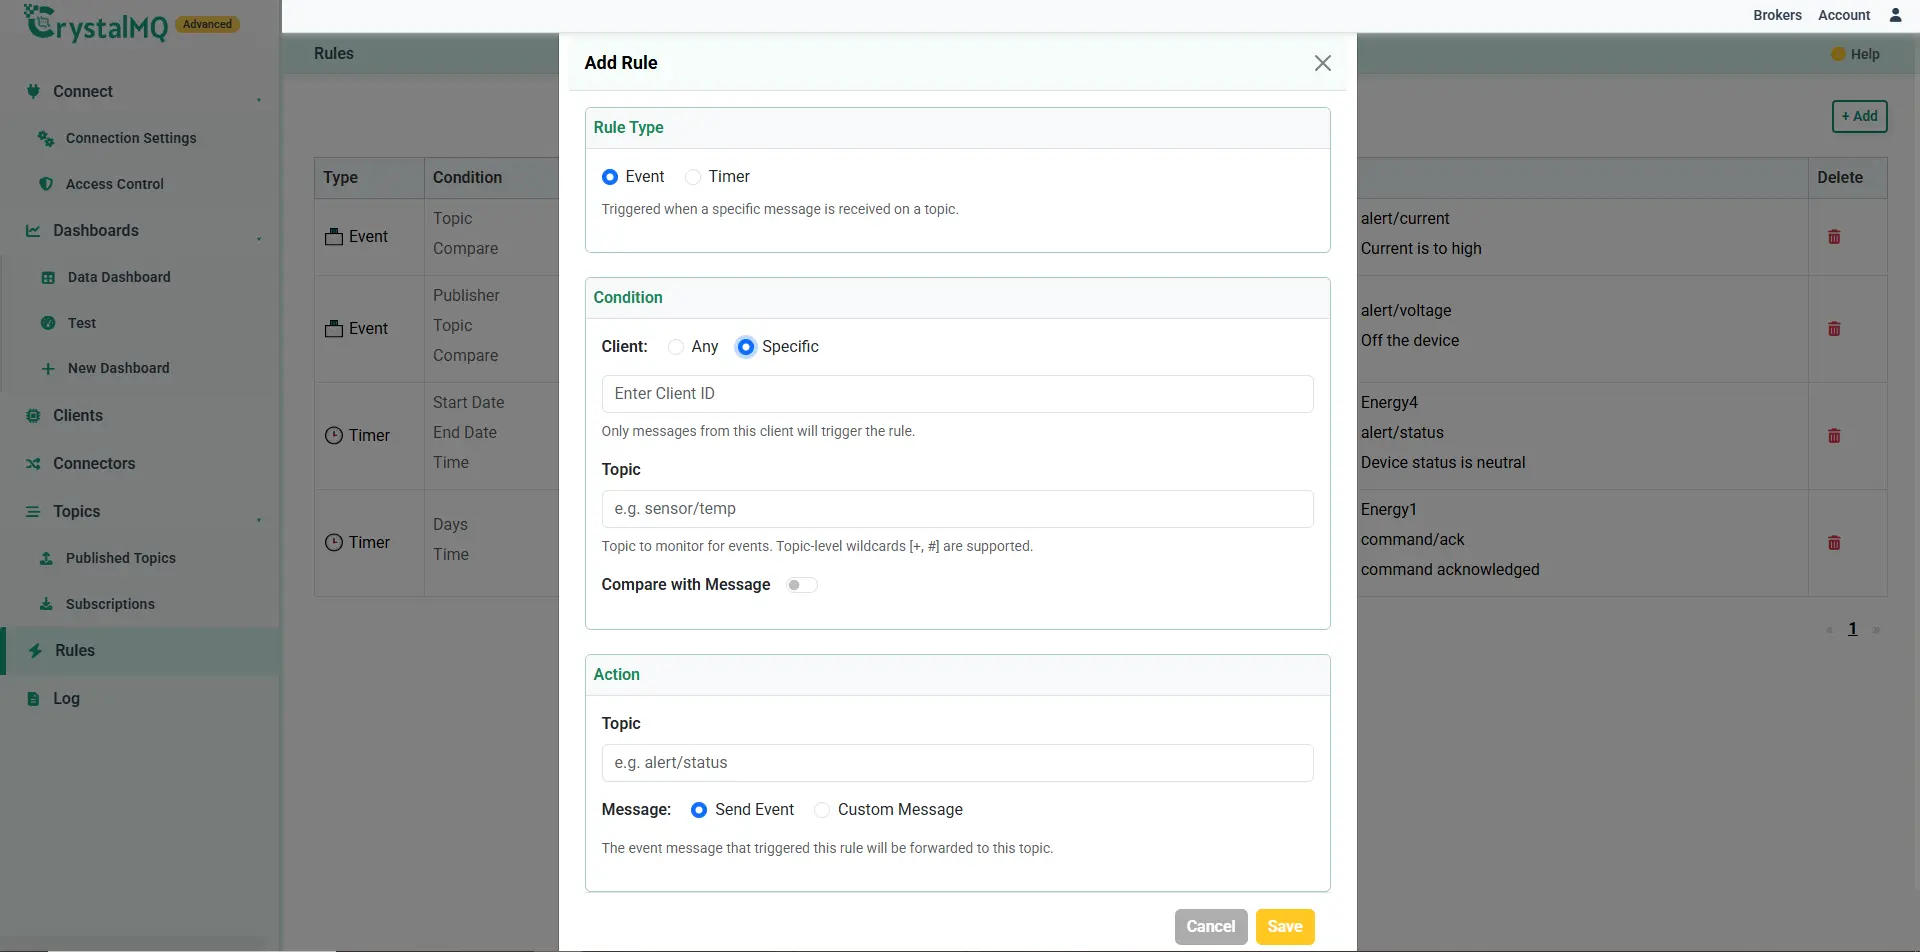The width and height of the screenshot is (1920, 952).
Task: Open Published Topics page
Action: (x=121, y=558)
